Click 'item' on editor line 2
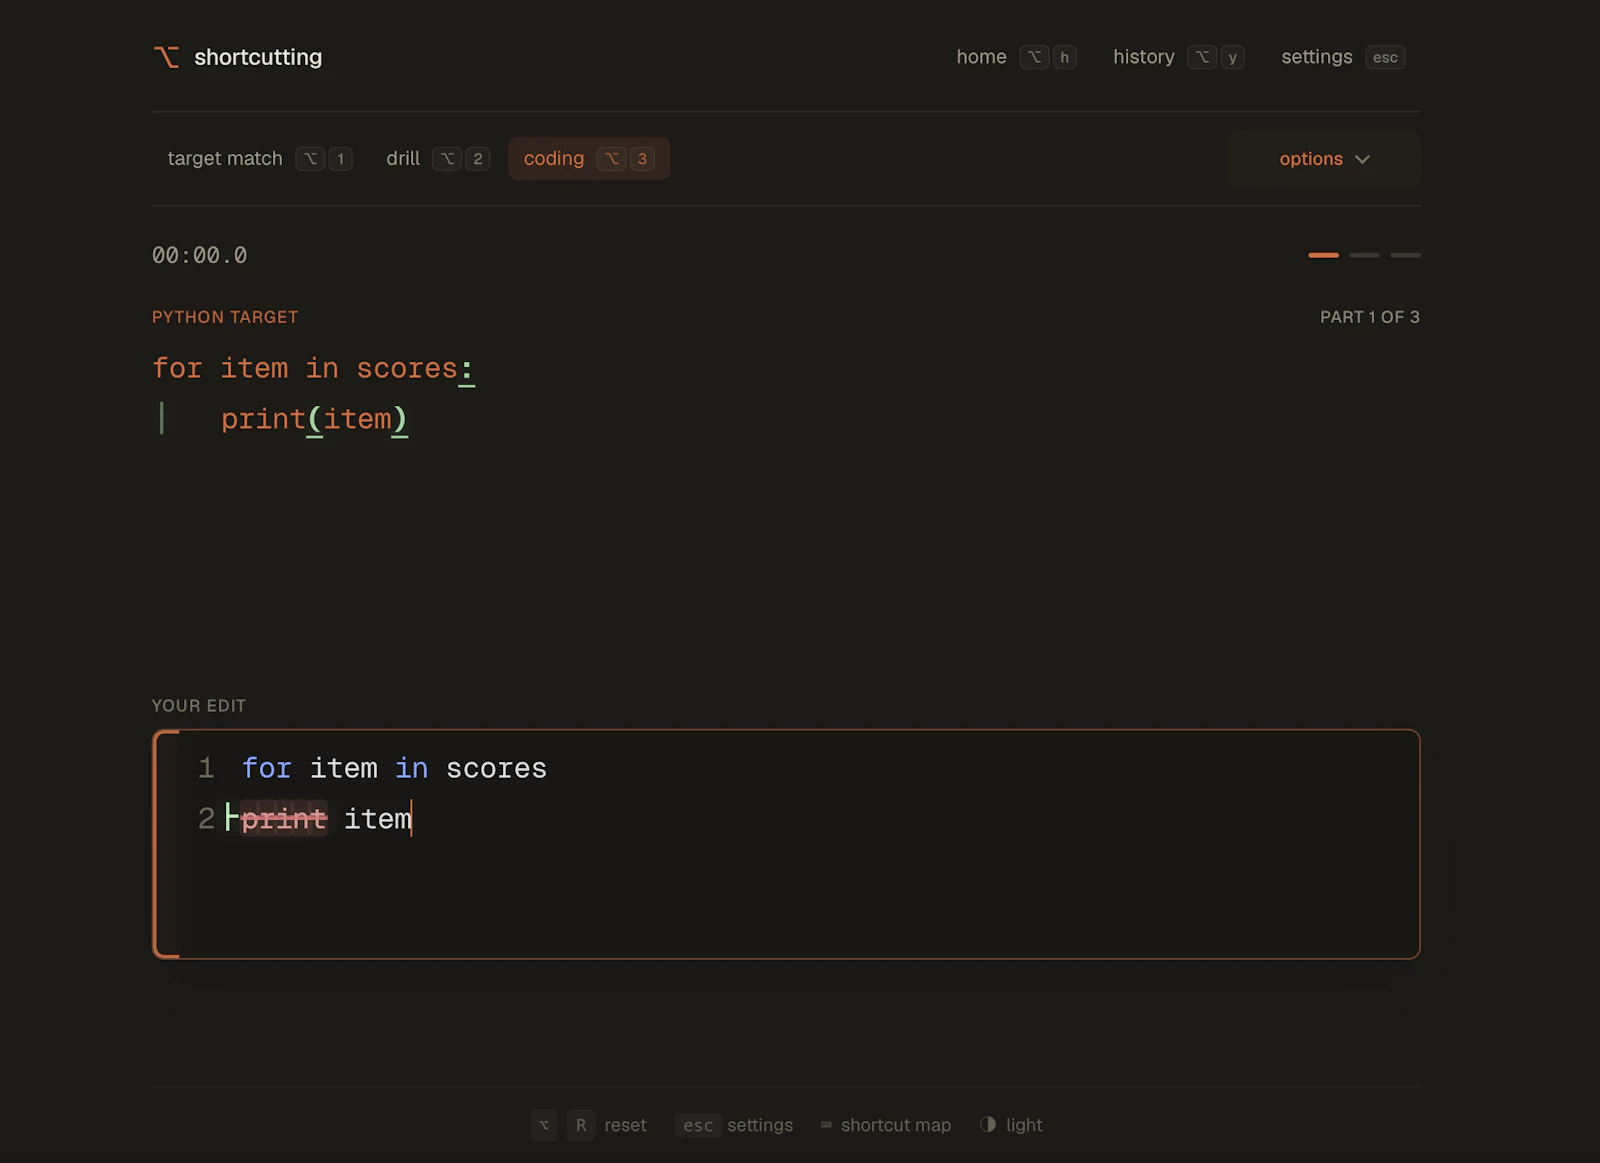Viewport: 1600px width, 1163px height. click(377, 819)
